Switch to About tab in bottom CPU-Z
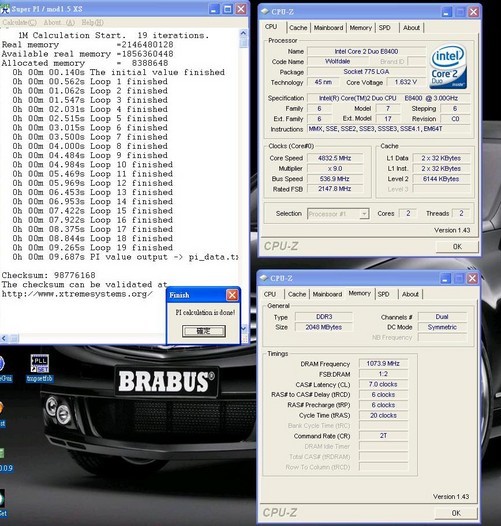The height and width of the screenshot is (526, 501). tap(410, 294)
